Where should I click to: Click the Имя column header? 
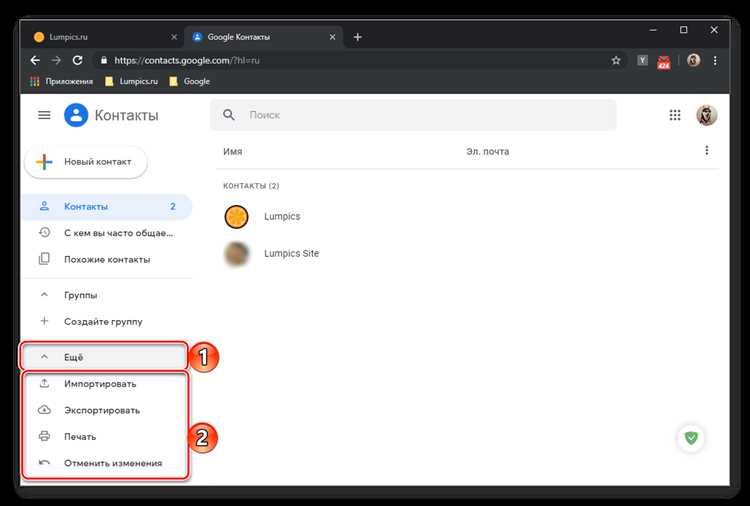click(x=232, y=151)
